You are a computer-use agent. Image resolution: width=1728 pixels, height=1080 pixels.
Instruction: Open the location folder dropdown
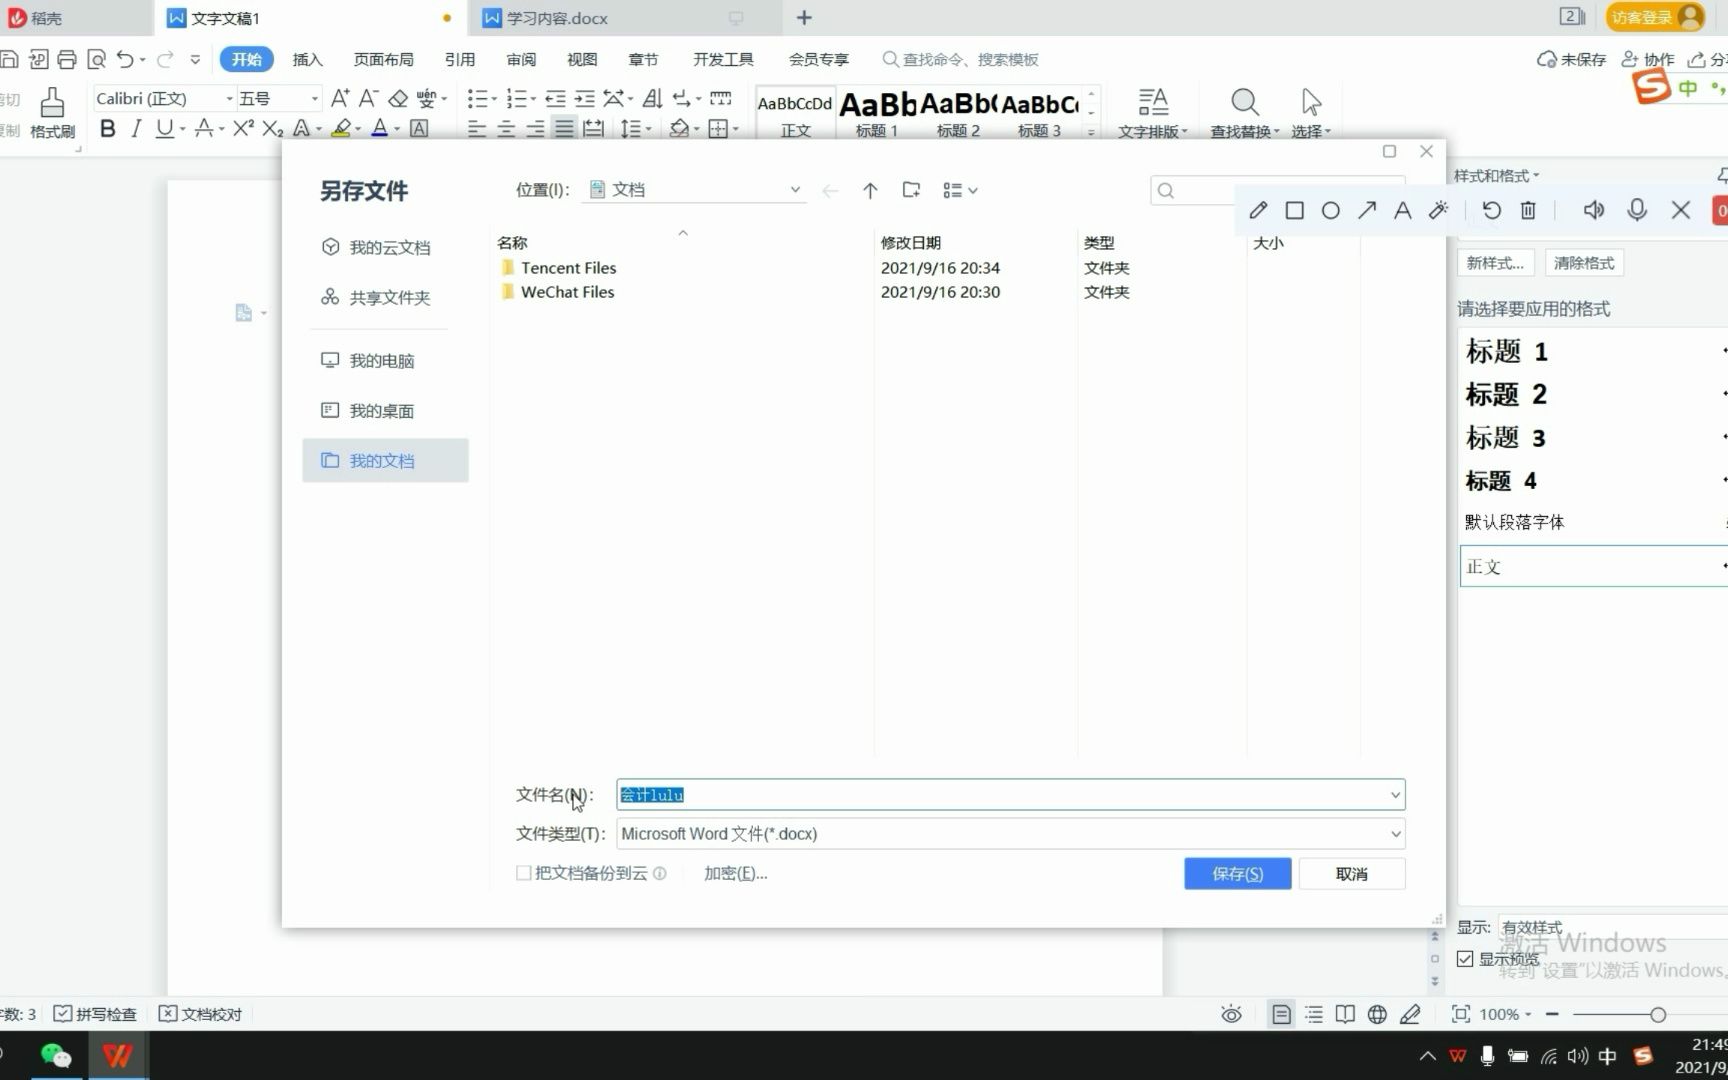(x=795, y=190)
